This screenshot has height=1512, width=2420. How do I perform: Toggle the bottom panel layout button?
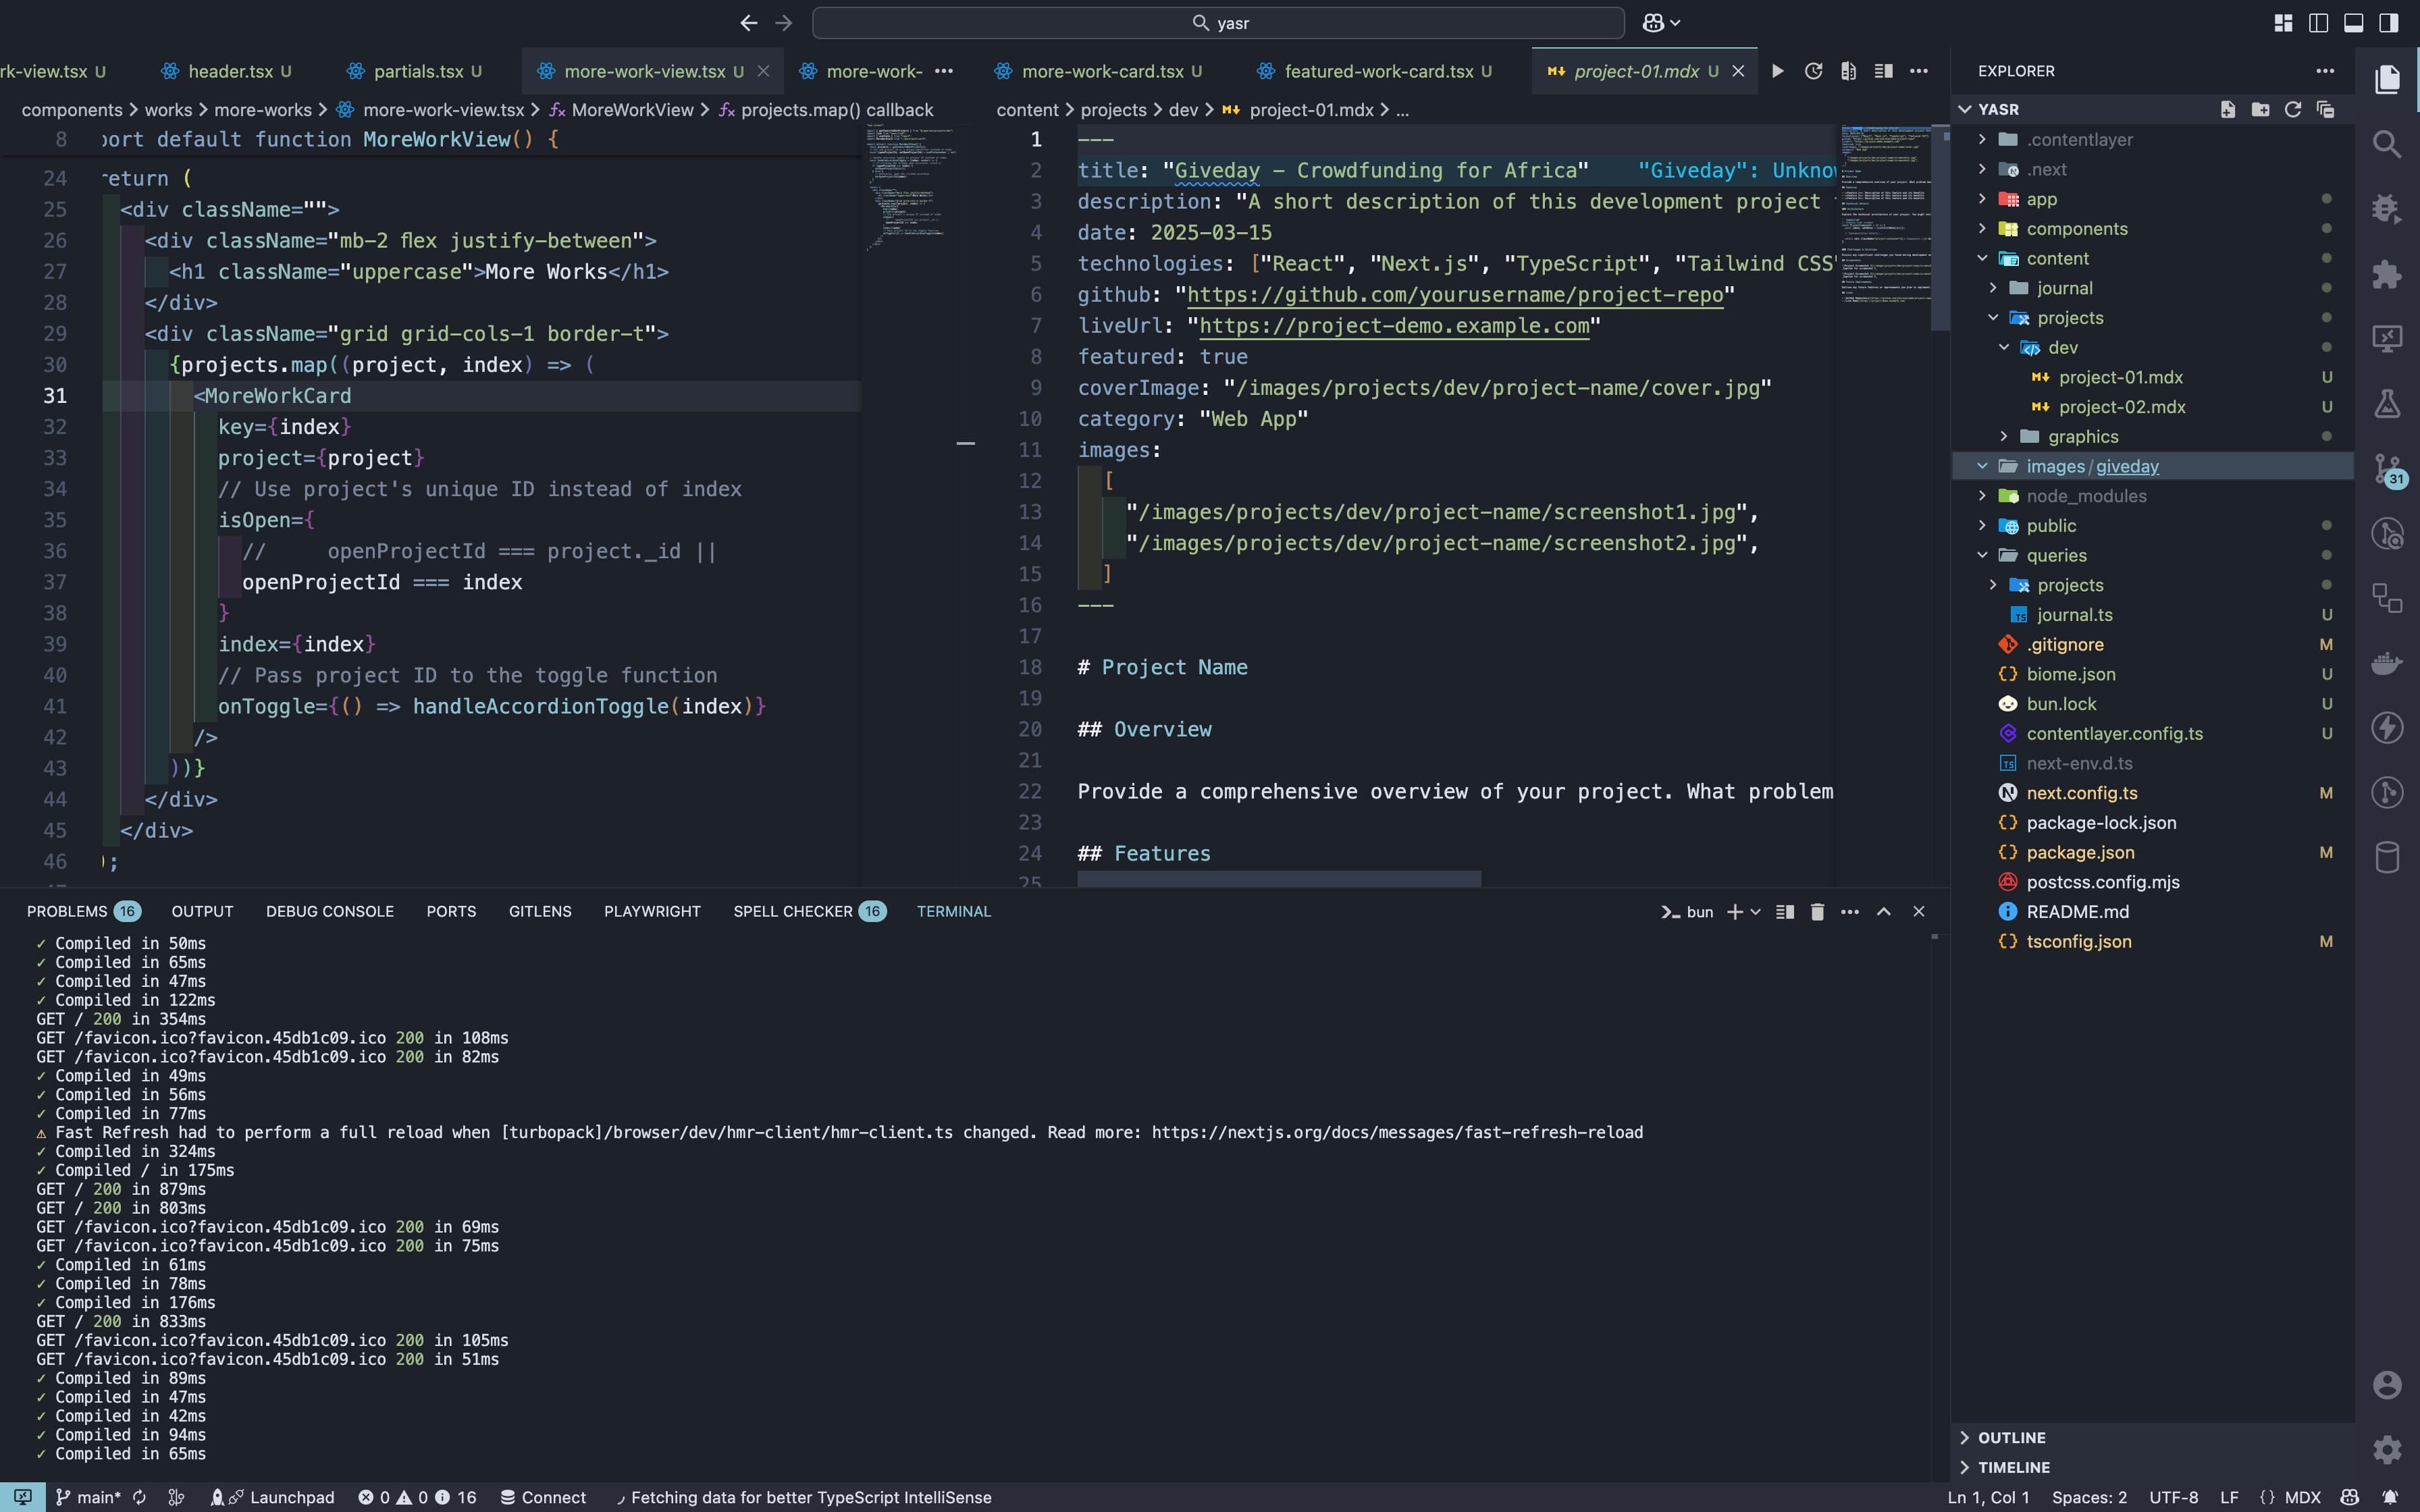click(2353, 22)
